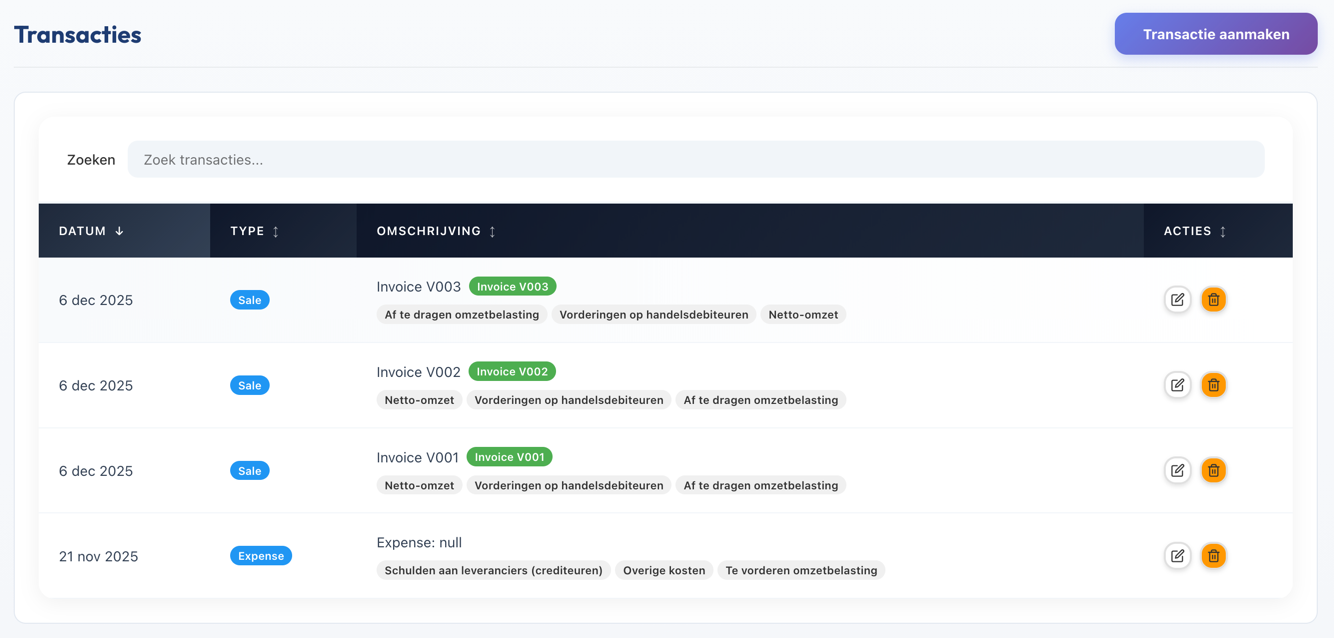Edit the Invoice V003 transaction
1334x638 pixels.
coord(1177,300)
